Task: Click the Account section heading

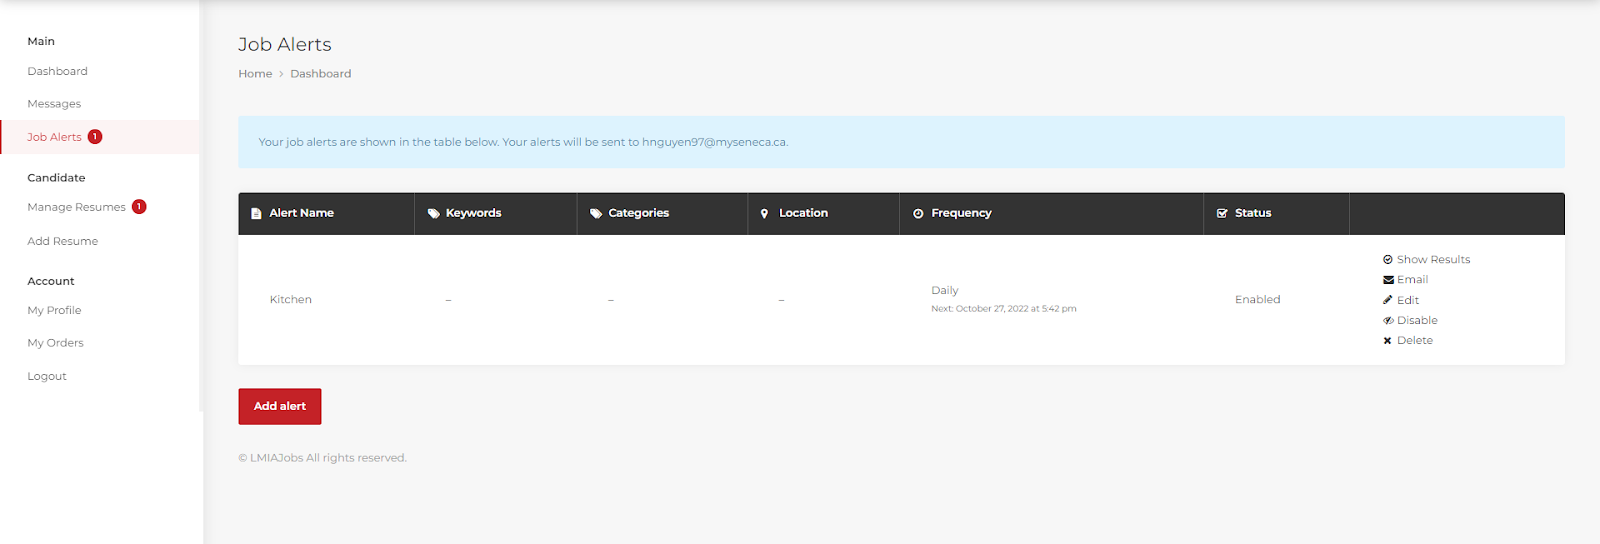Action: (x=51, y=282)
